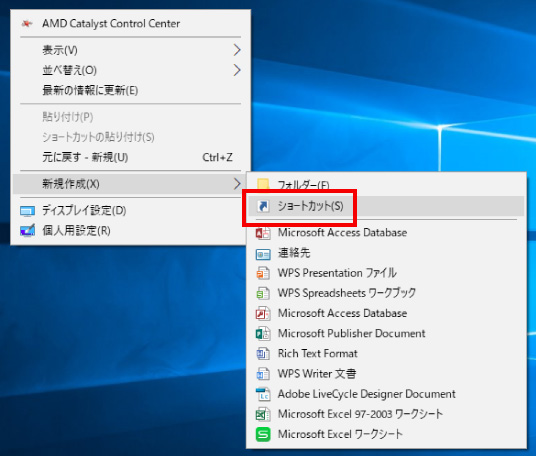Click the Microsoft Publisher Document icon
This screenshot has width=536, height=456.
[x=263, y=334]
